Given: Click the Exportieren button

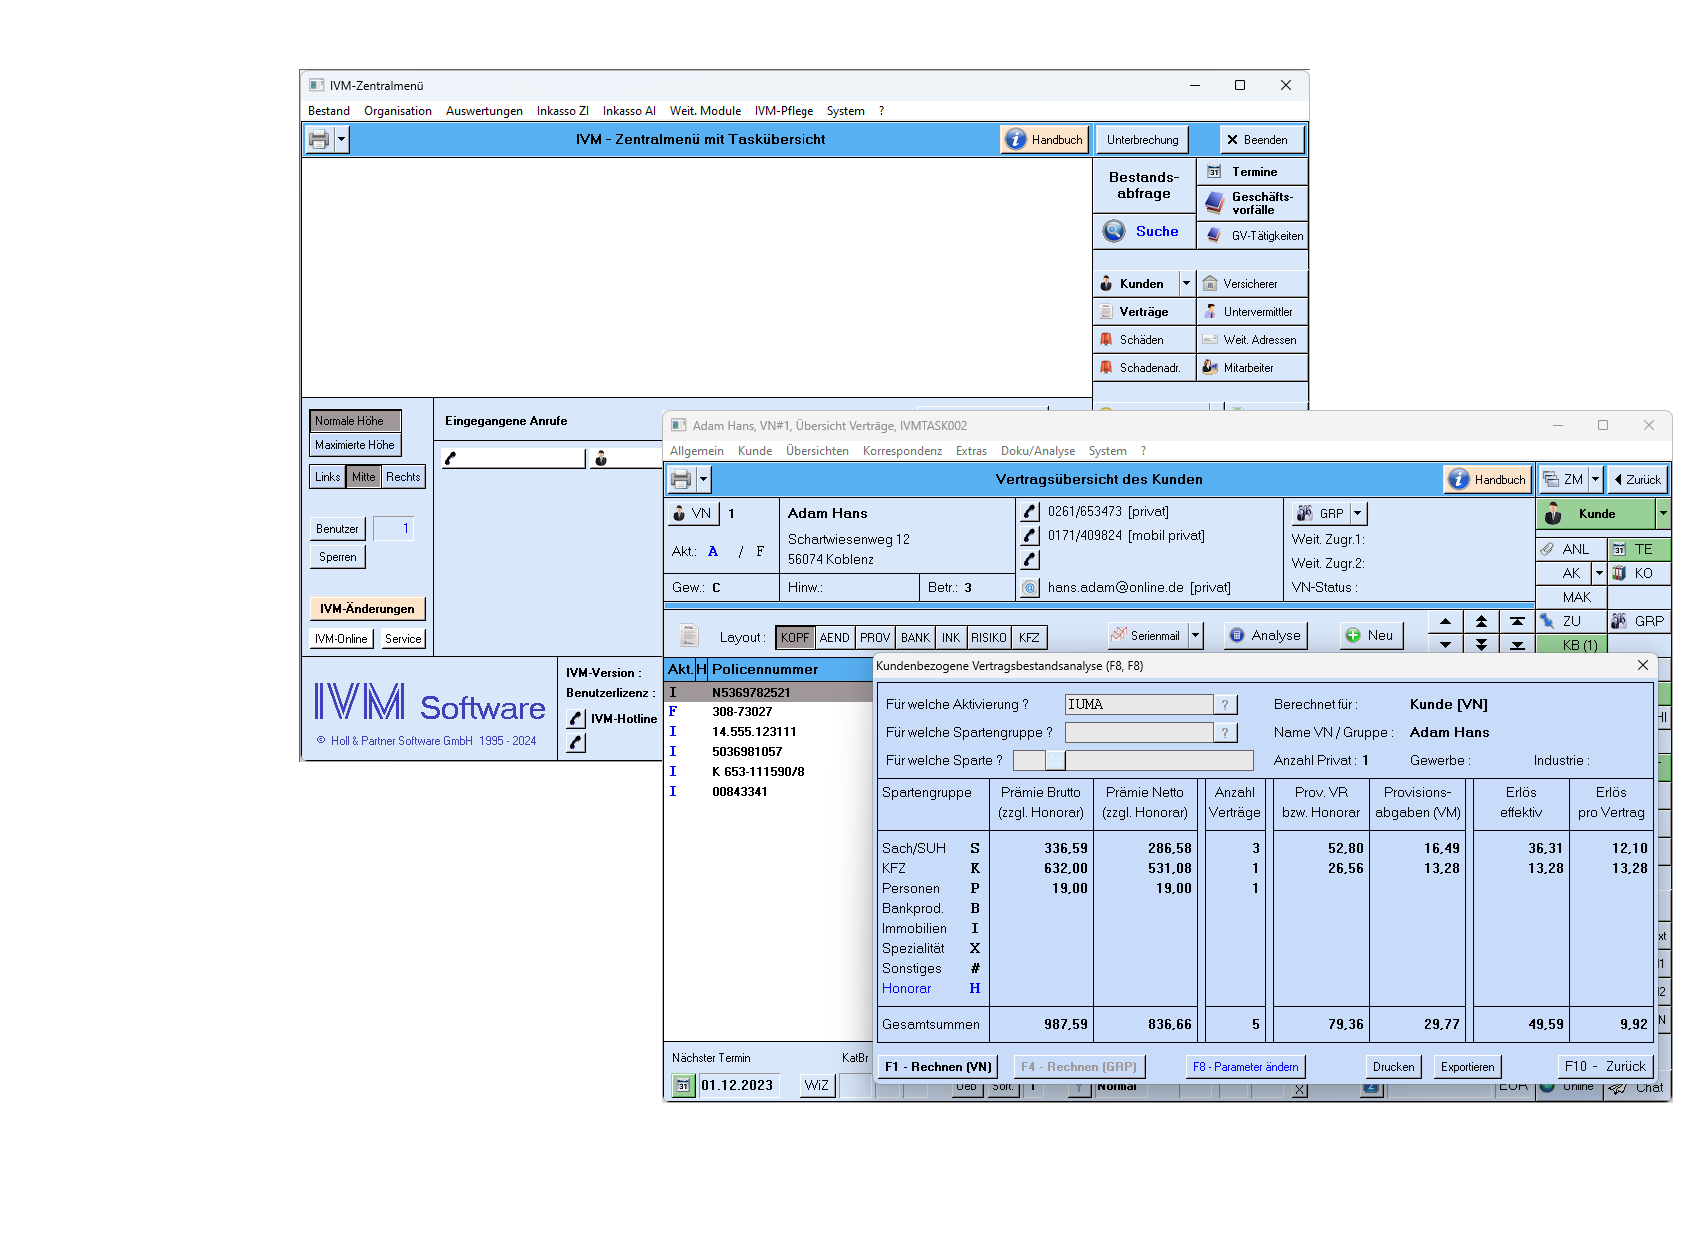Looking at the screenshot, I should (1468, 1067).
